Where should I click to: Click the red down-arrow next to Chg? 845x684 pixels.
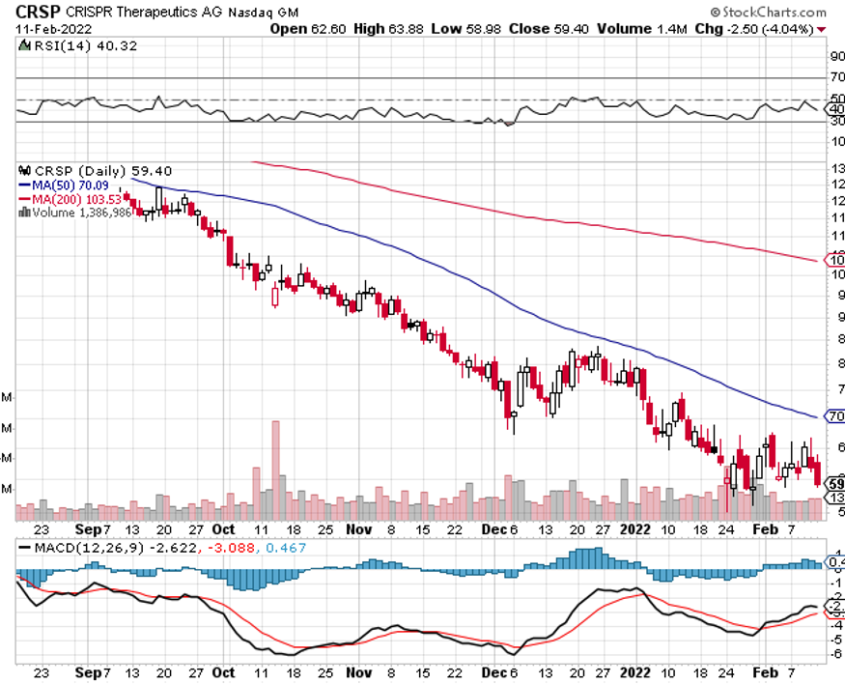(821, 29)
